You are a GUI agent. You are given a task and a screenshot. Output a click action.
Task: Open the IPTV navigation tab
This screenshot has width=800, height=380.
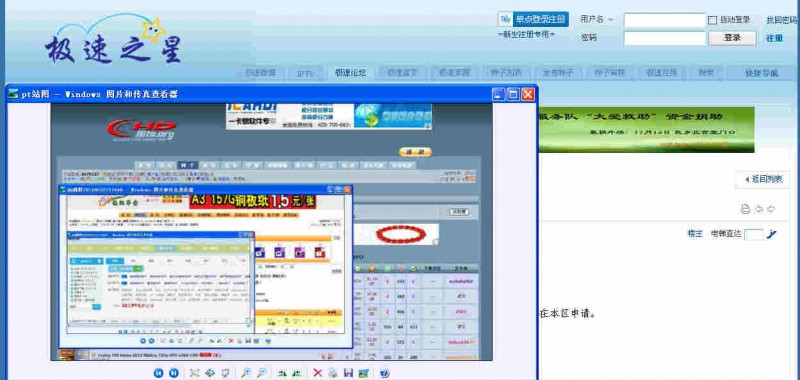(x=306, y=73)
